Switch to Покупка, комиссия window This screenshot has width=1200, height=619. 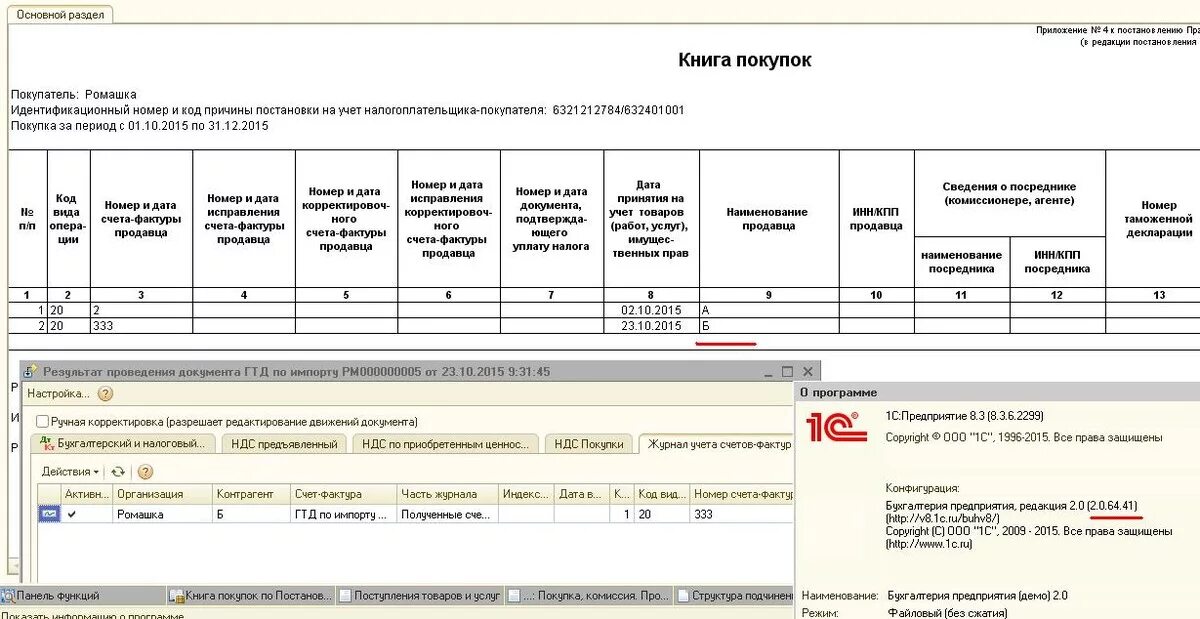(589, 596)
